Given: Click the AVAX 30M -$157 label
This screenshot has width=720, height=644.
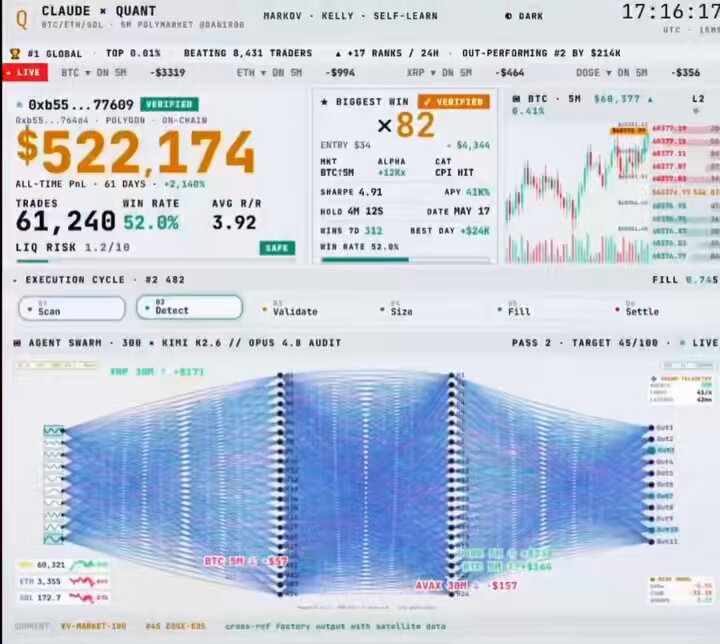Looking at the screenshot, I should point(466,586).
